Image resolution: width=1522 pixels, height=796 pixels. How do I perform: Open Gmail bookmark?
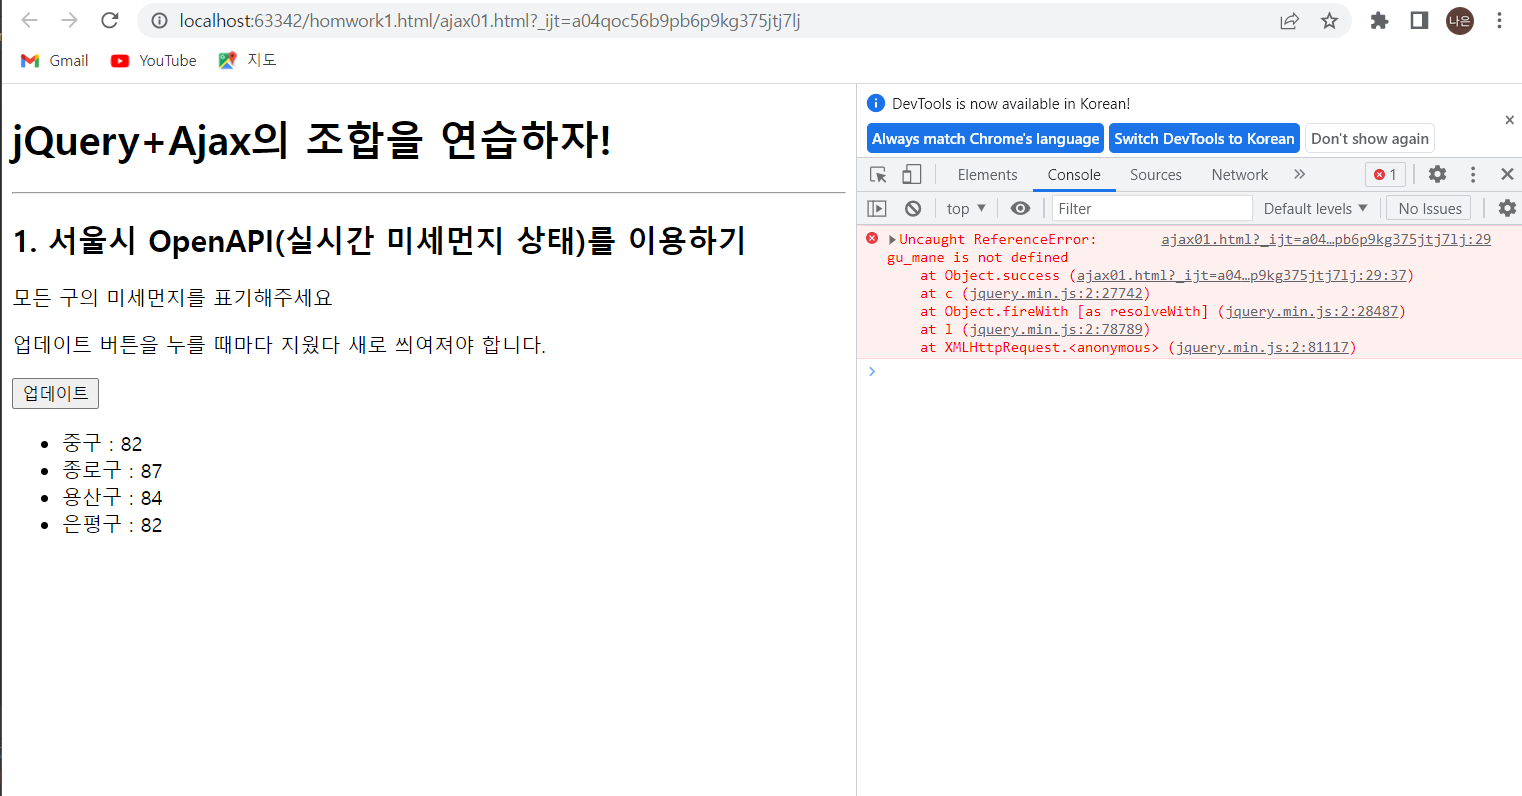55,60
